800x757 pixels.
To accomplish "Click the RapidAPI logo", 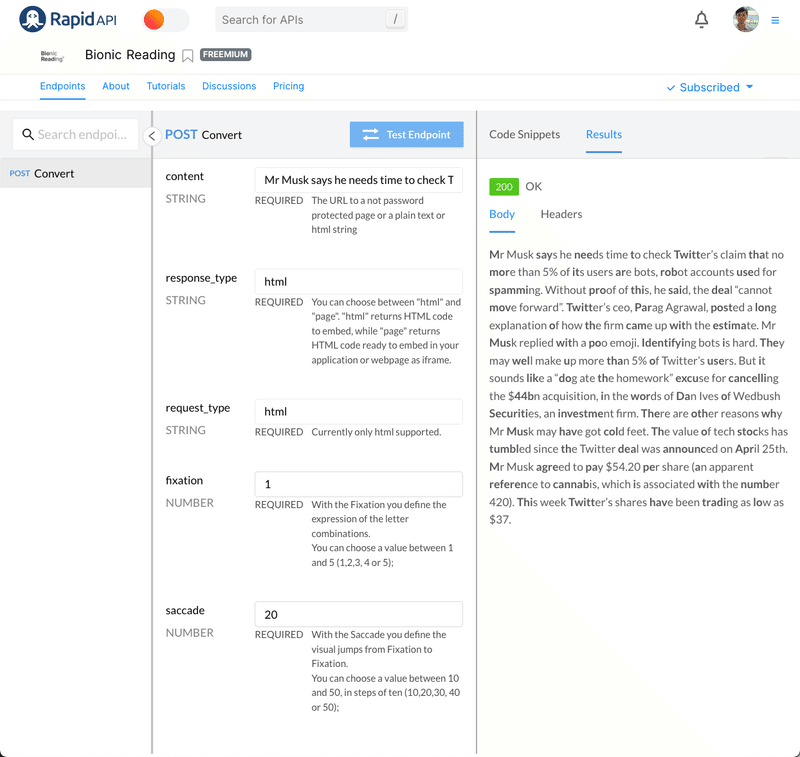I will pos(68,19).
